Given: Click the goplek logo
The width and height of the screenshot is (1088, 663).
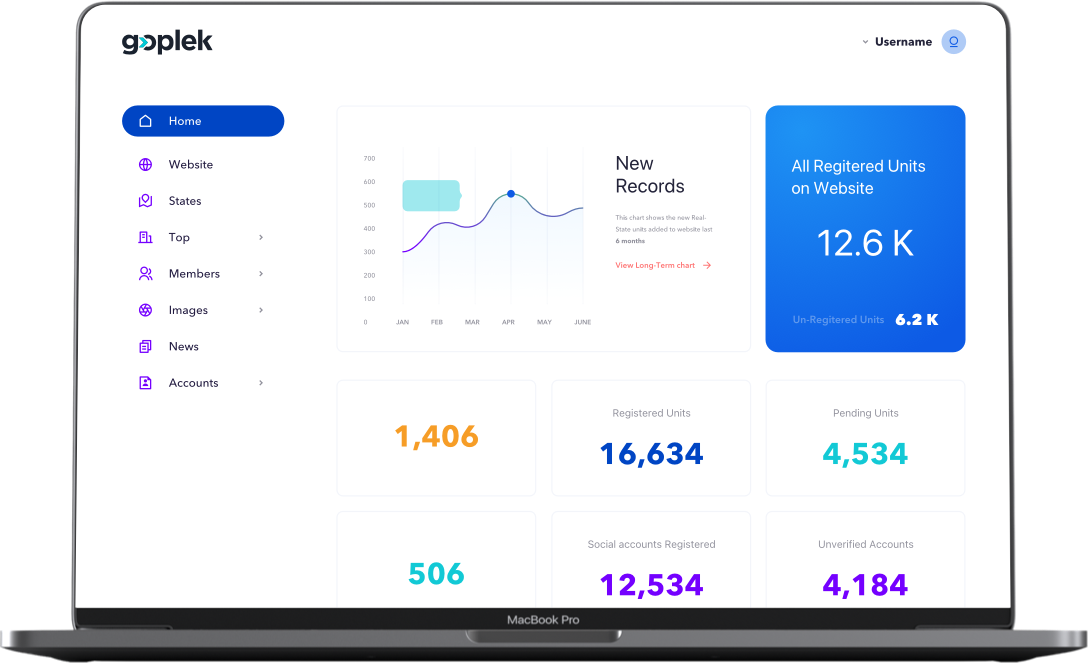Looking at the screenshot, I should [167, 42].
